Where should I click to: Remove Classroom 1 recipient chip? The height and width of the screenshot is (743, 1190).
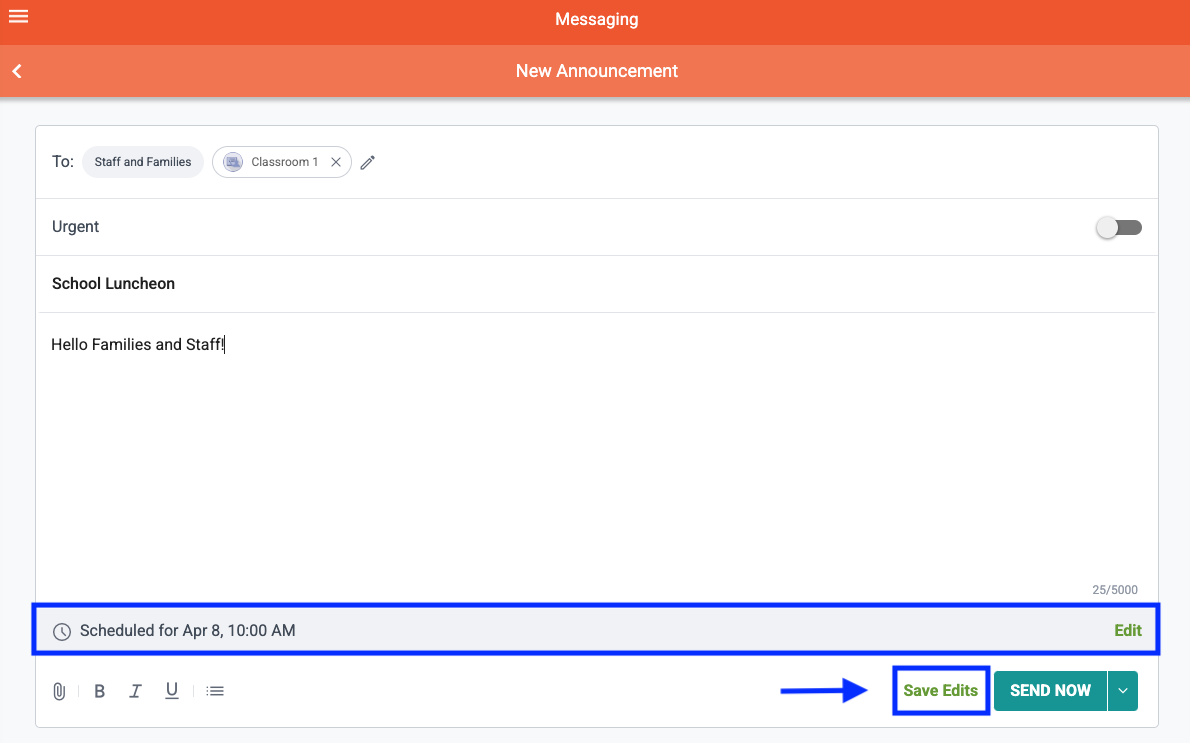point(336,162)
